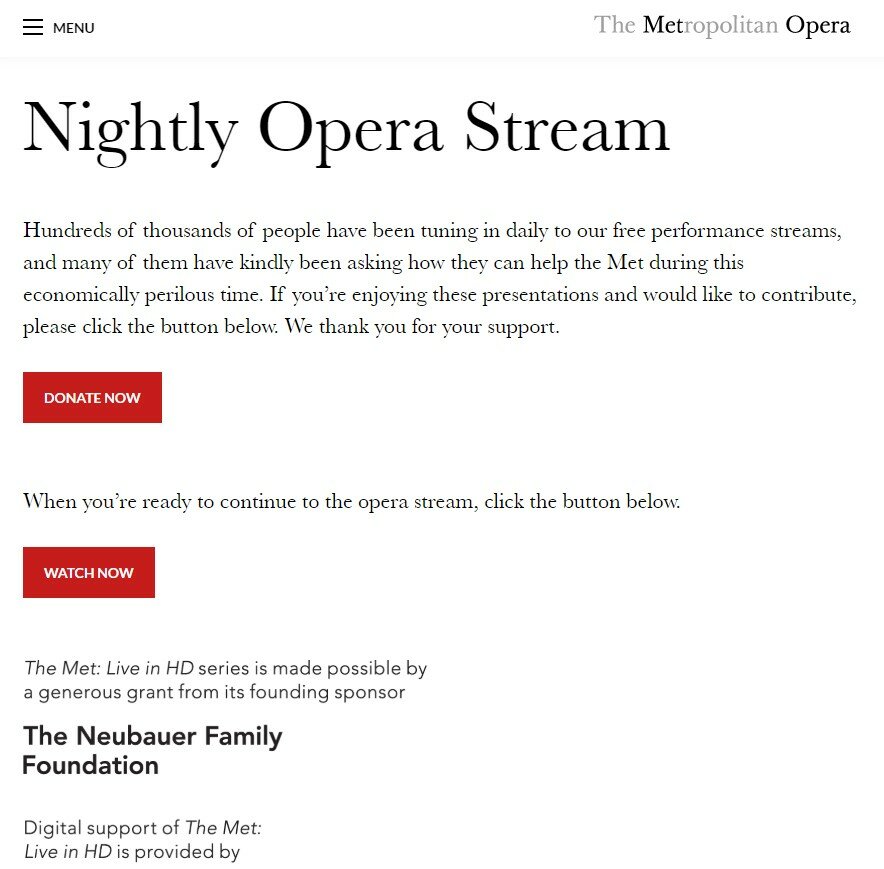This screenshot has width=884, height=869.
Task: Select the Neubauer Family sponsor name
Action: pos(152,737)
